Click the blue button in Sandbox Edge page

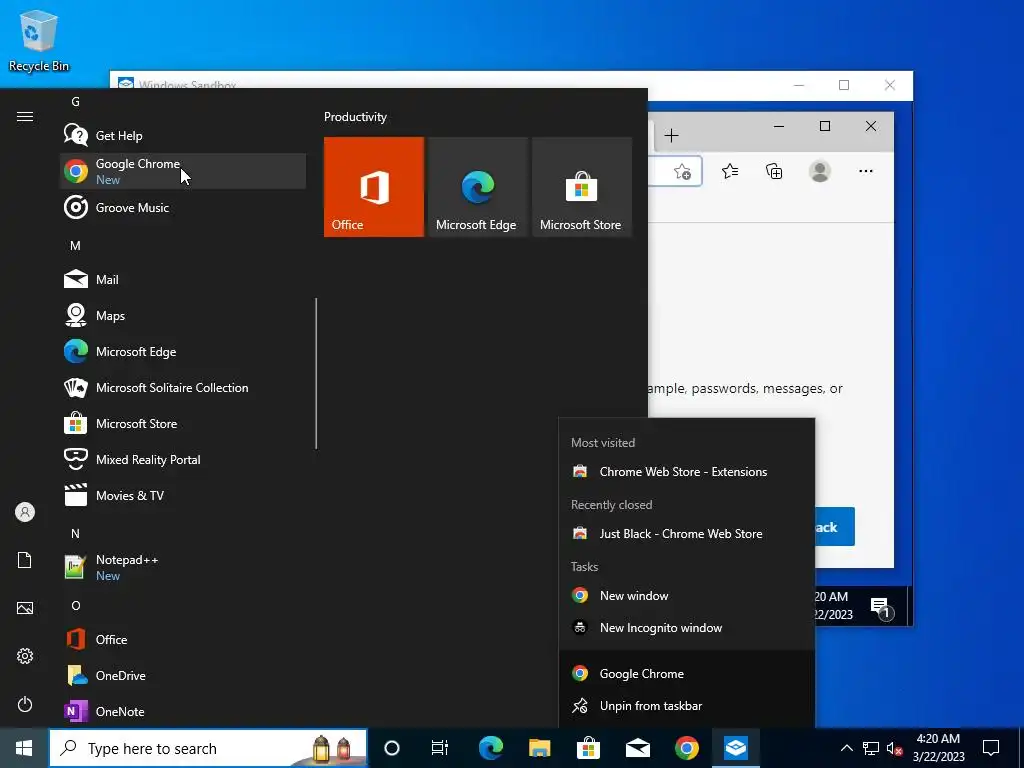pyautogui.click(x=835, y=526)
